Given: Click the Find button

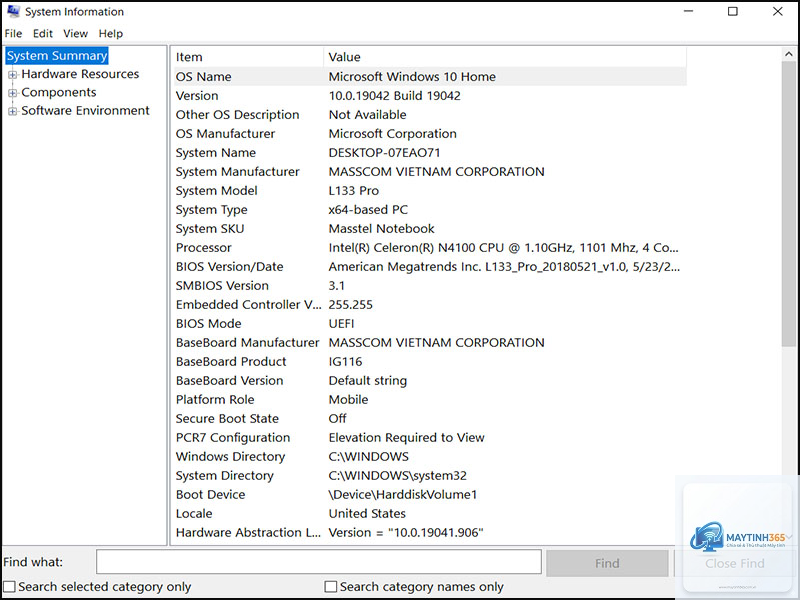Looking at the screenshot, I should 607,563.
